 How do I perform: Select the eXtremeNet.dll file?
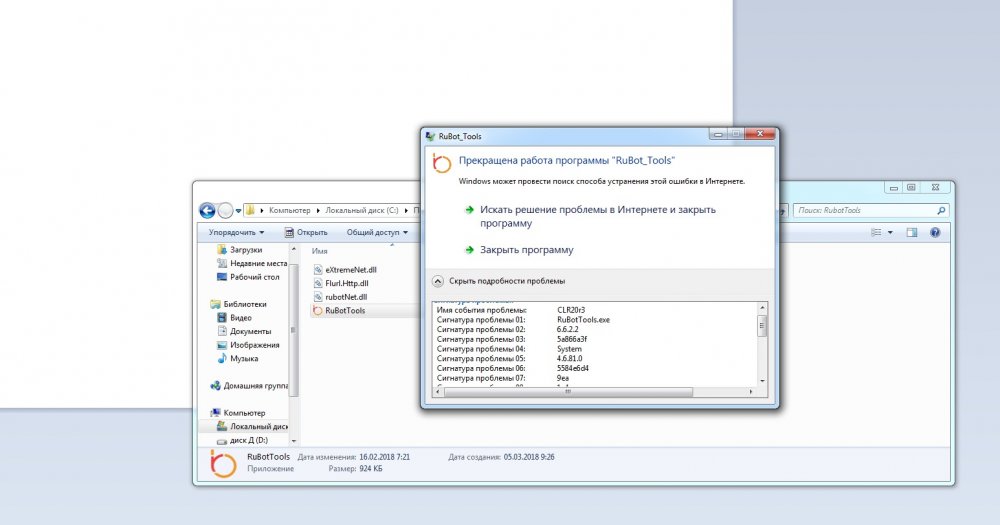click(350, 270)
